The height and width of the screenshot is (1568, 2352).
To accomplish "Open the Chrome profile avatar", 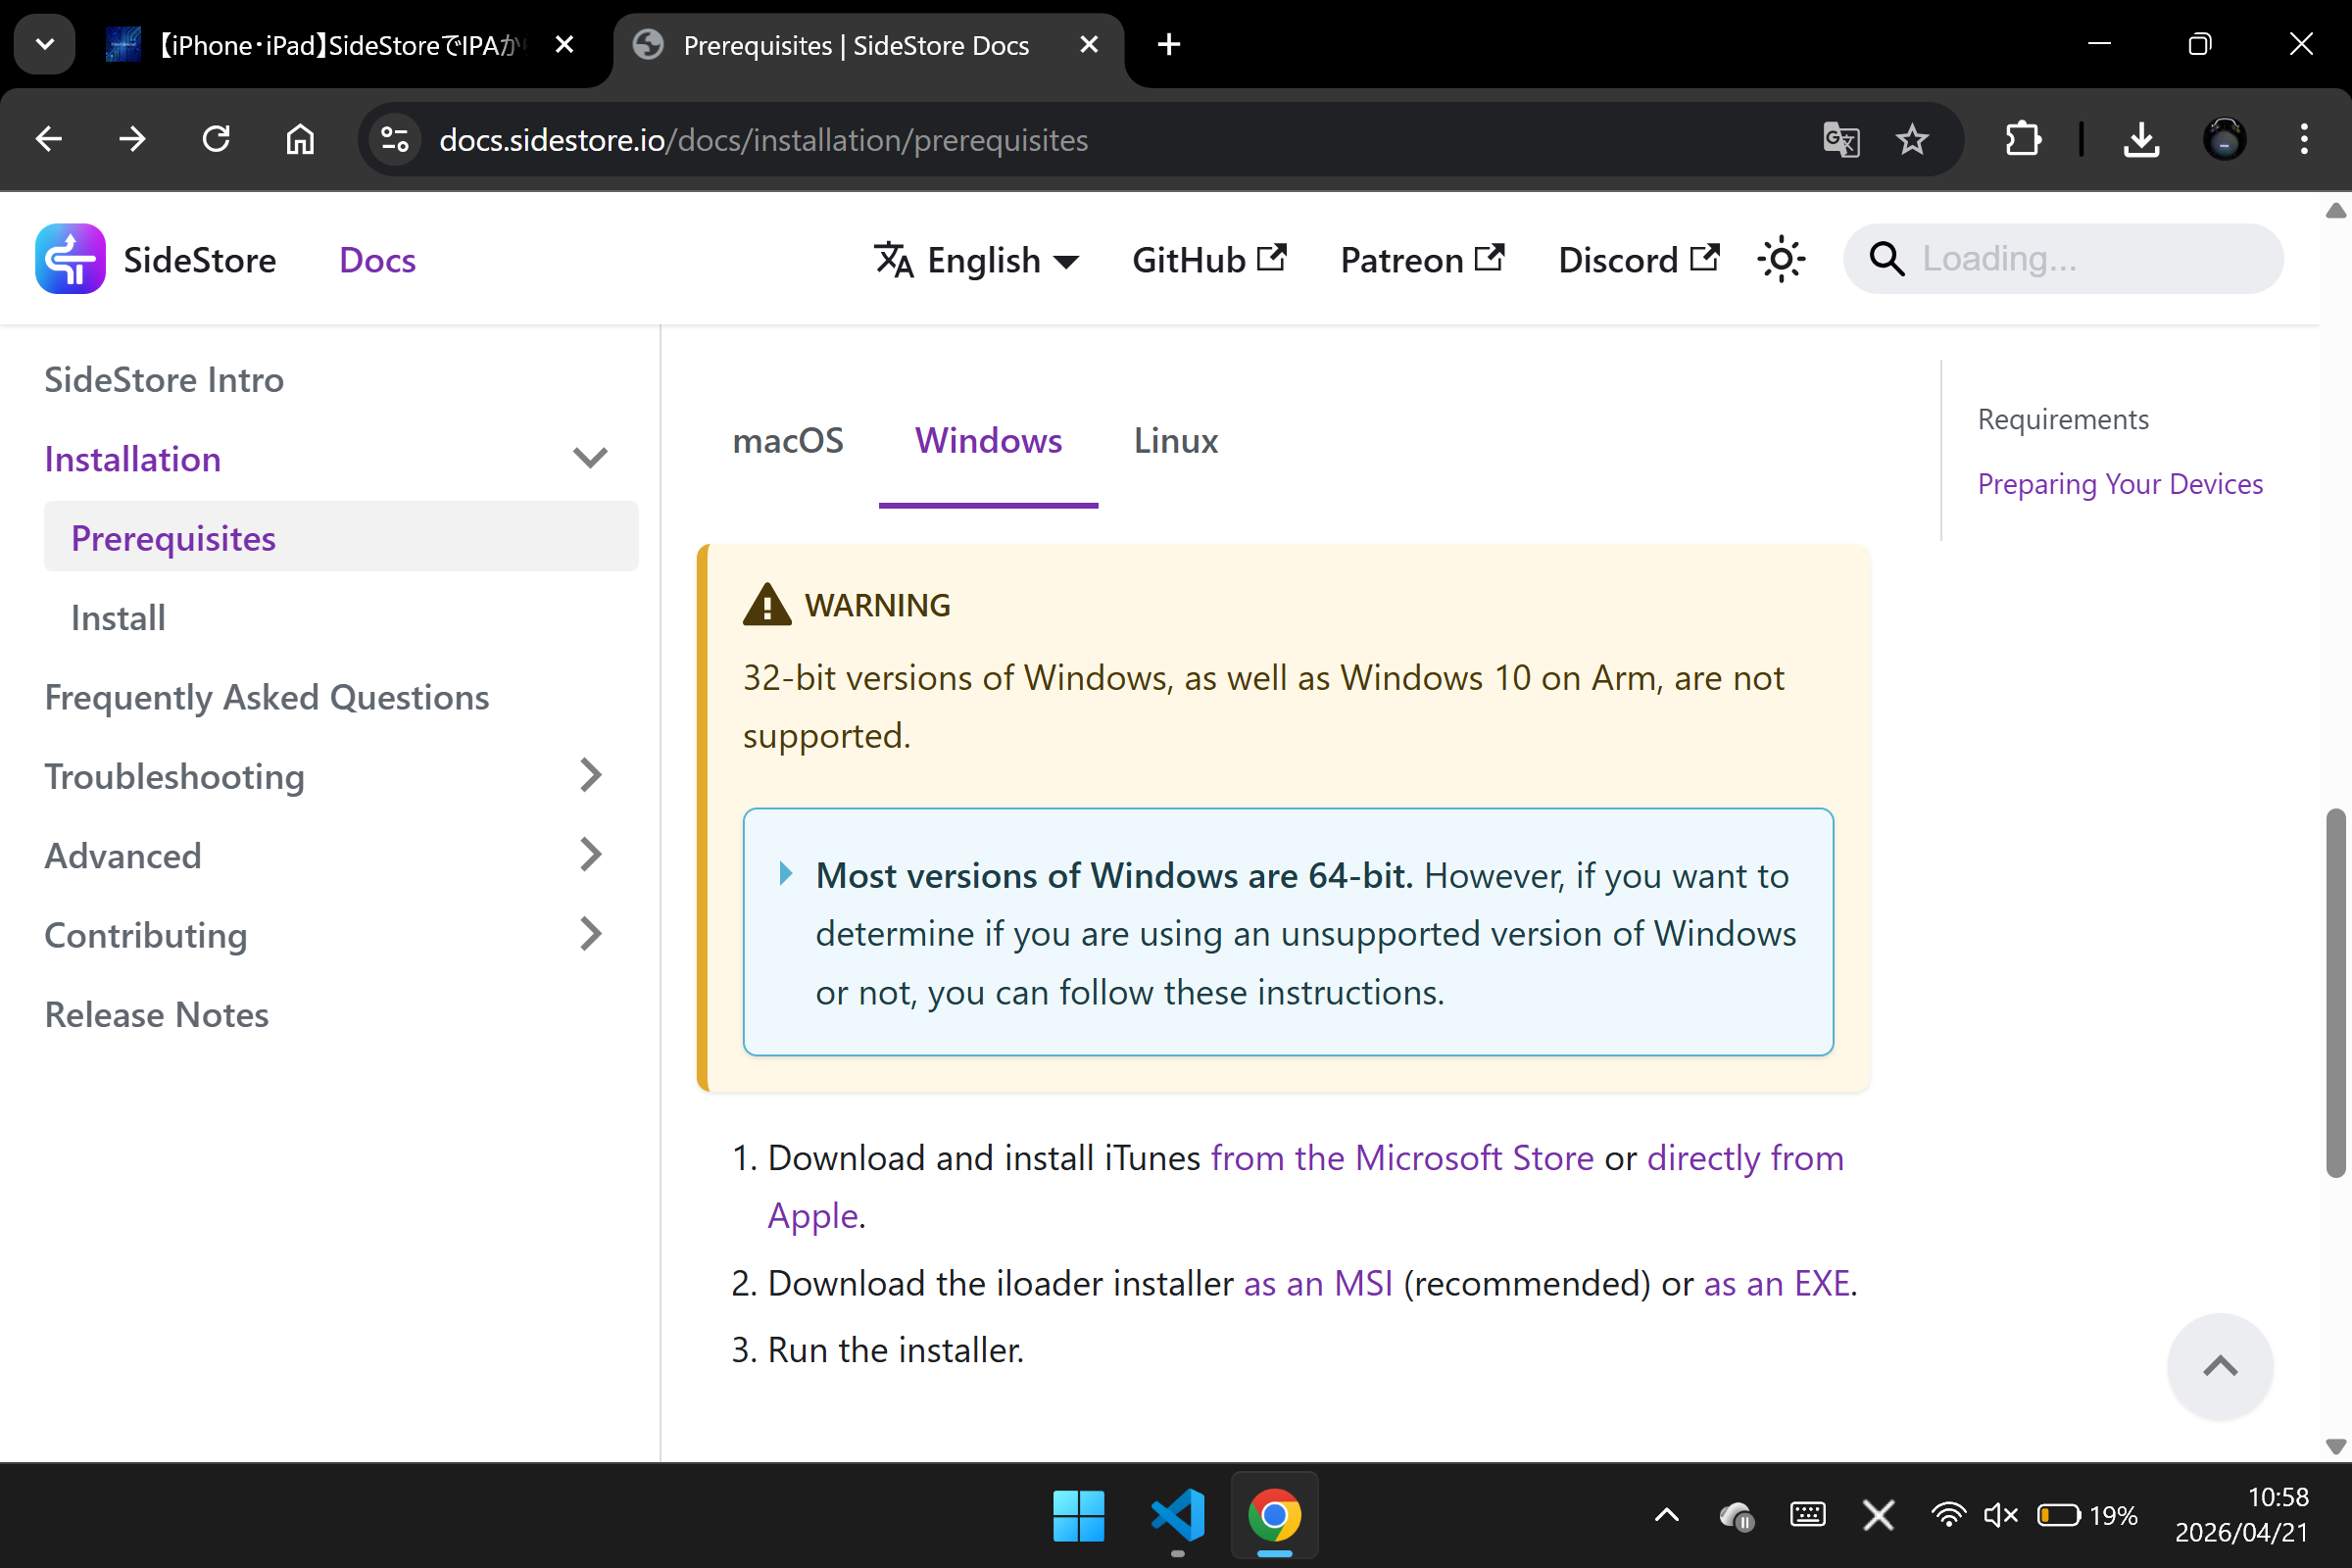I will [2225, 139].
